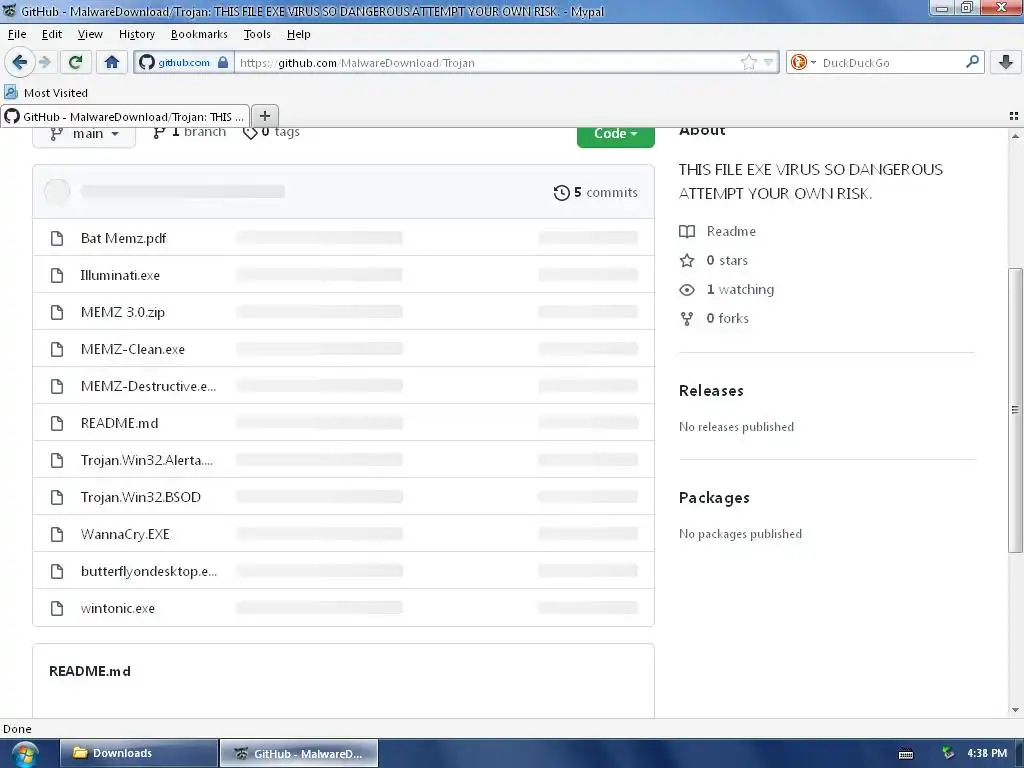Click the file icon beside wintonic.exe
Viewport: 1024px width, 768px height.
tap(57, 608)
